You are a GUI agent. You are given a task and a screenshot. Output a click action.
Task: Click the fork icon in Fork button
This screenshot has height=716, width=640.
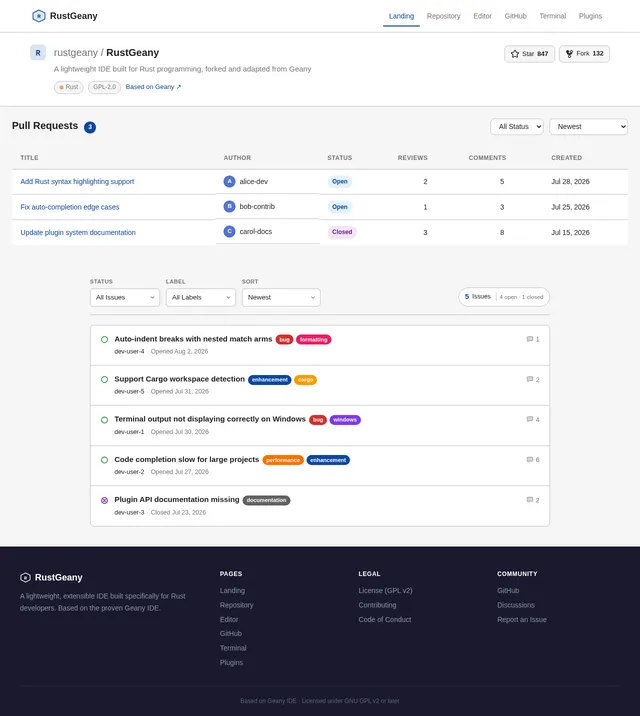(x=569, y=54)
